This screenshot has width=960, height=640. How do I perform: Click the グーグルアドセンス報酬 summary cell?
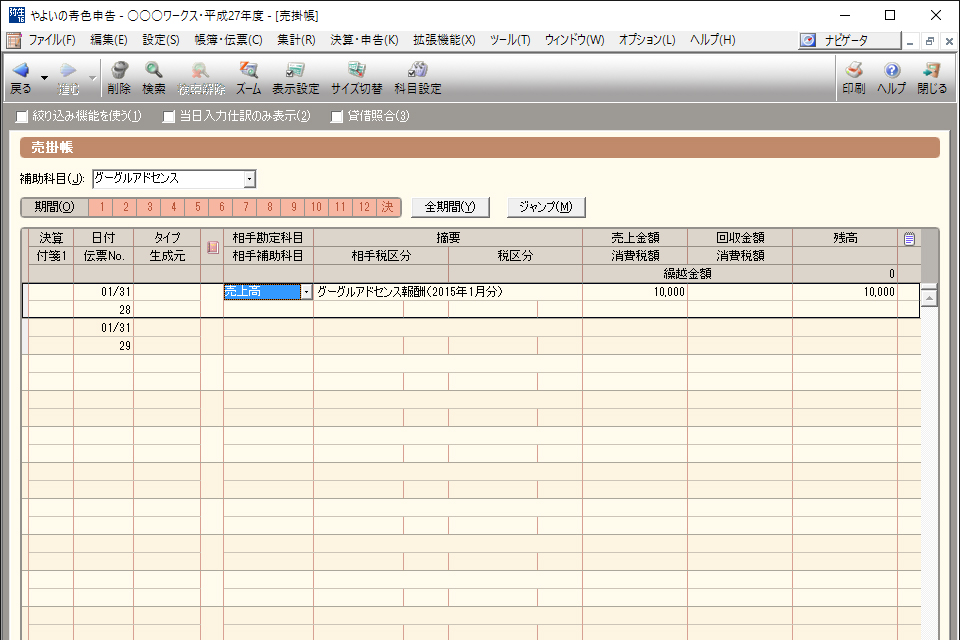click(448, 292)
